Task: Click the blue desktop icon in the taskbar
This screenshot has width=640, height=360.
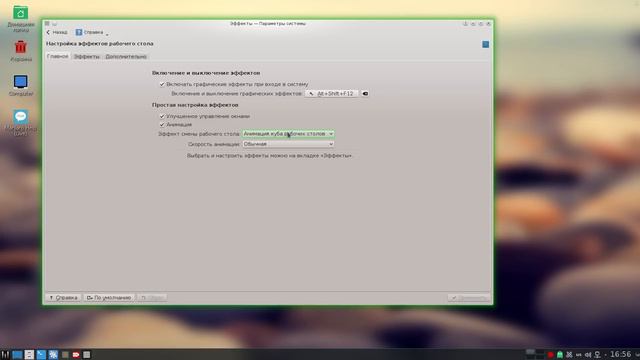Action: [x=17, y=355]
